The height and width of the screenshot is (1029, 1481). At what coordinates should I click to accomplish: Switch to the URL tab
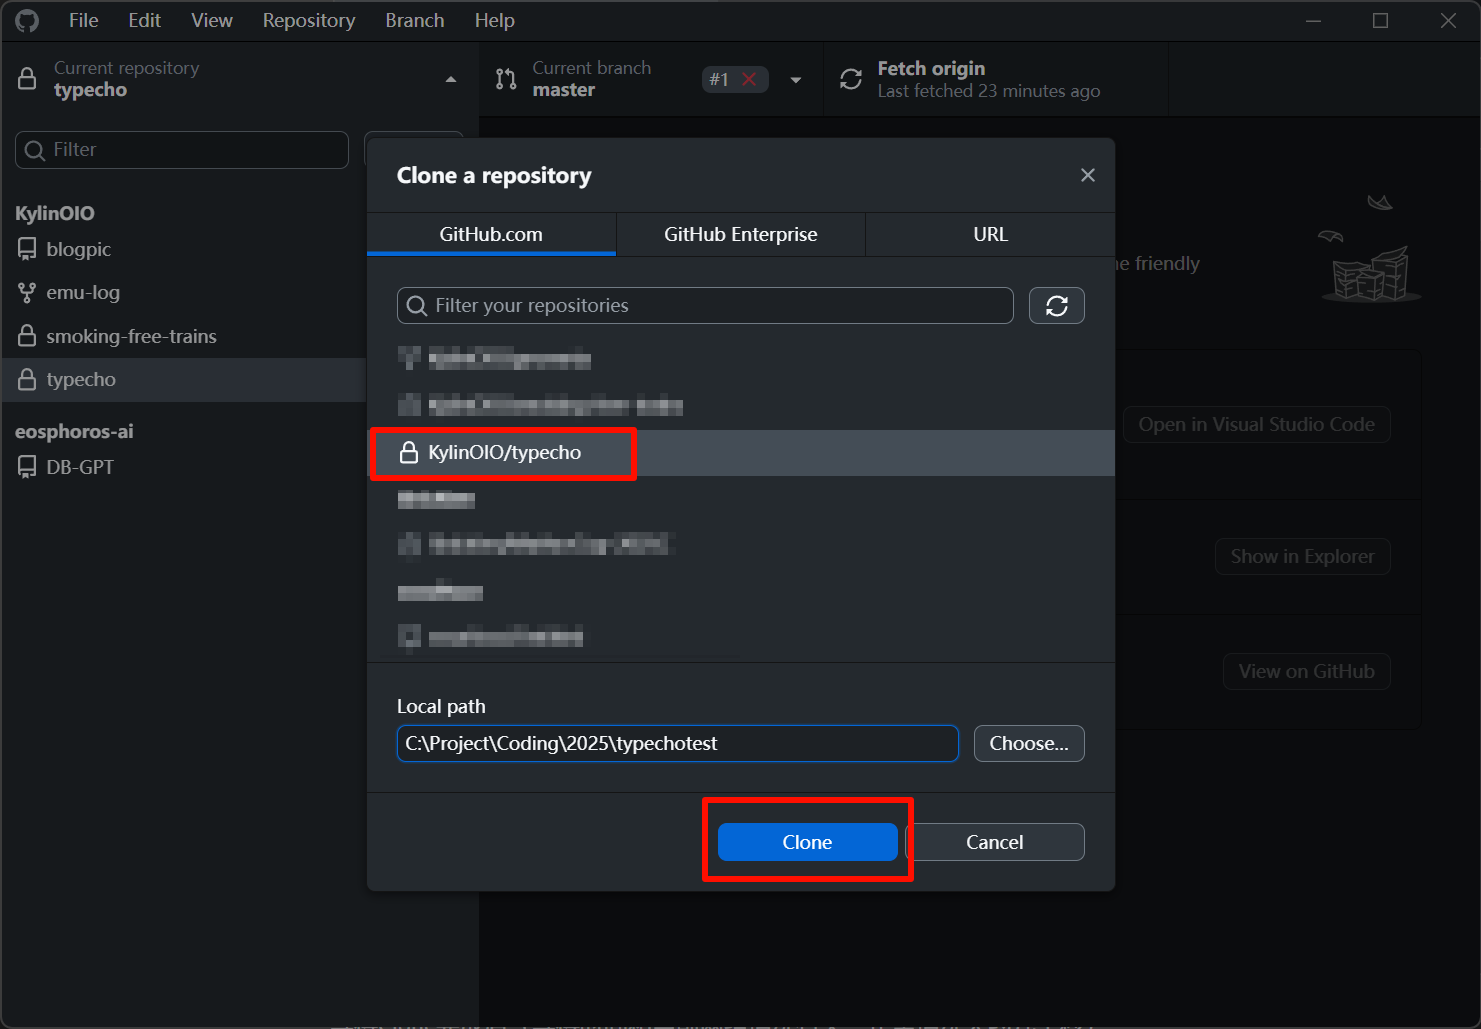click(x=990, y=234)
